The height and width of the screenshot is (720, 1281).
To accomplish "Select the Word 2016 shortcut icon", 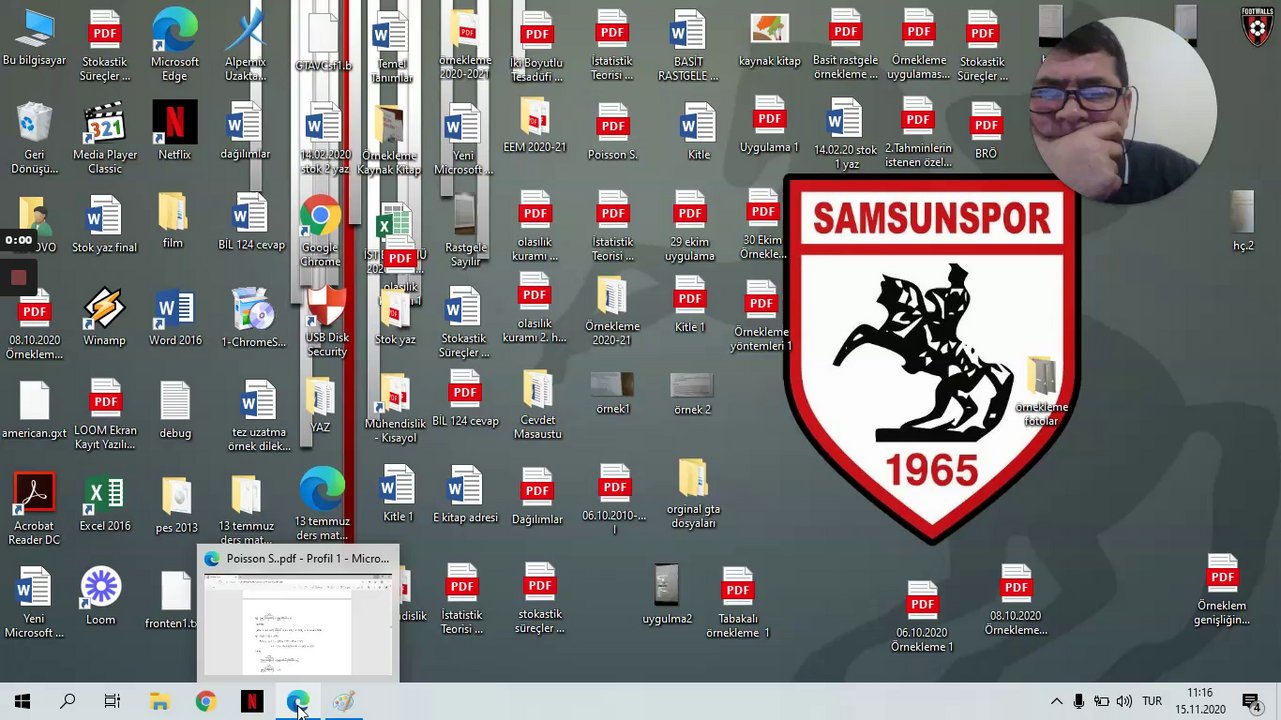I will click(x=175, y=317).
